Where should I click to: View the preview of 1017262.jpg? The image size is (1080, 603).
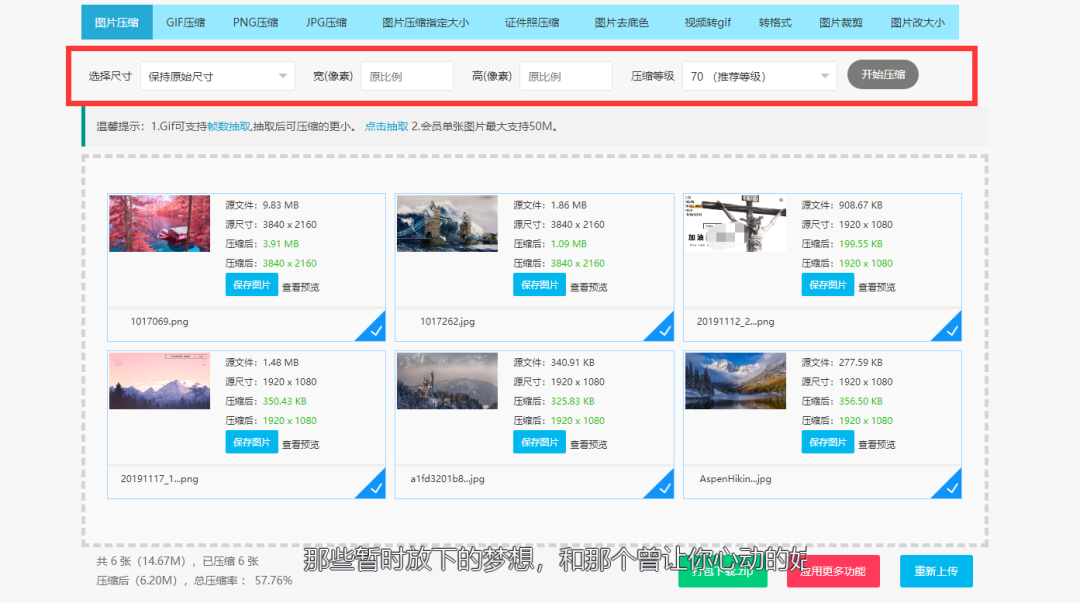click(x=588, y=287)
